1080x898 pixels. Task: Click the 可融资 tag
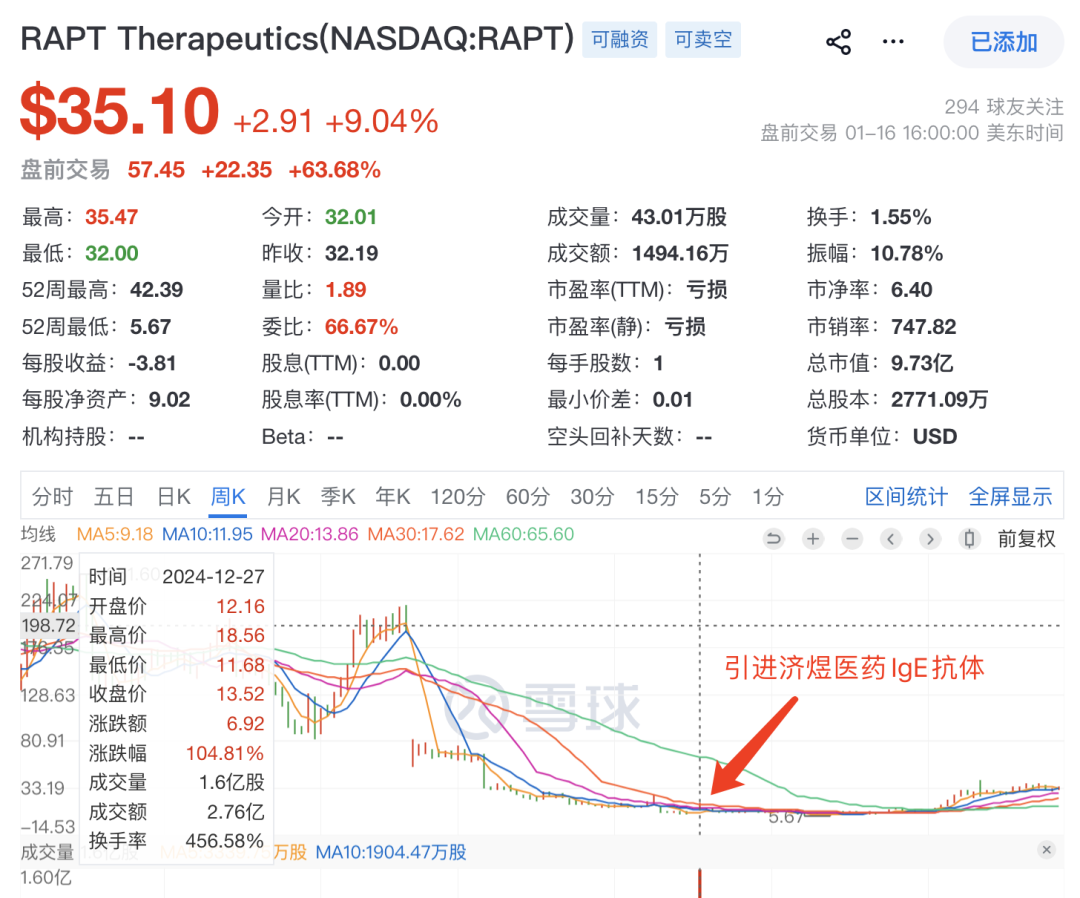[619, 39]
